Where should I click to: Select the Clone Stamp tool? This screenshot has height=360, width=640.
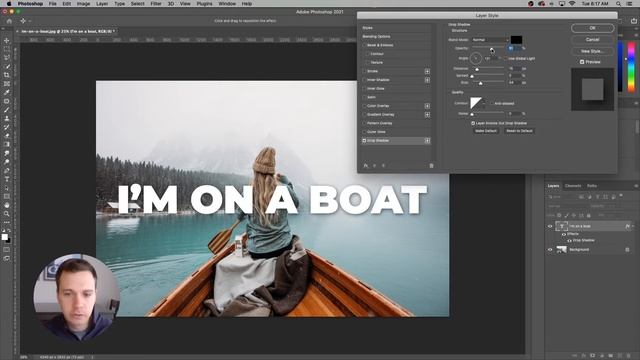[7, 118]
